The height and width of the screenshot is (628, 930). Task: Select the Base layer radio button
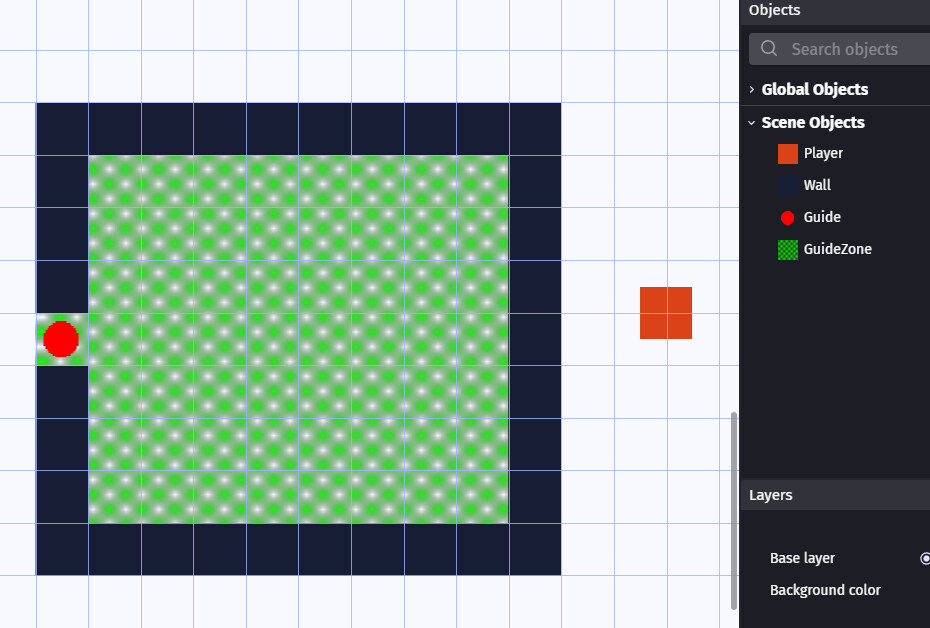(x=925, y=558)
